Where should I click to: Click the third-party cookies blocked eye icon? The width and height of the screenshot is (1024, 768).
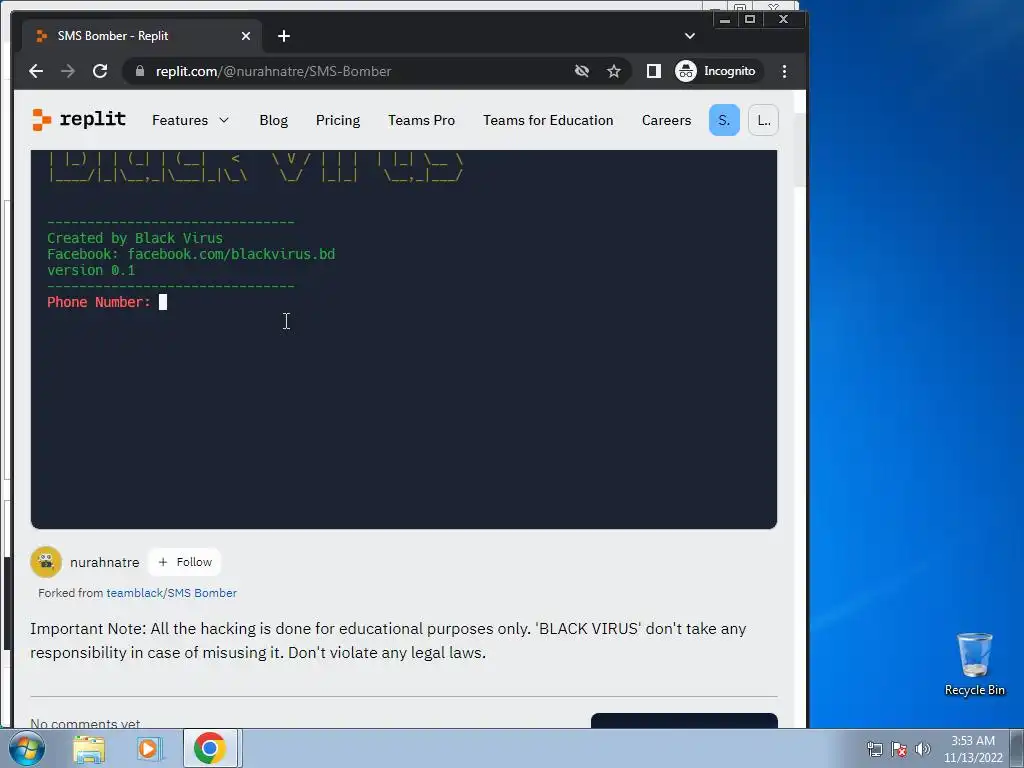point(582,71)
